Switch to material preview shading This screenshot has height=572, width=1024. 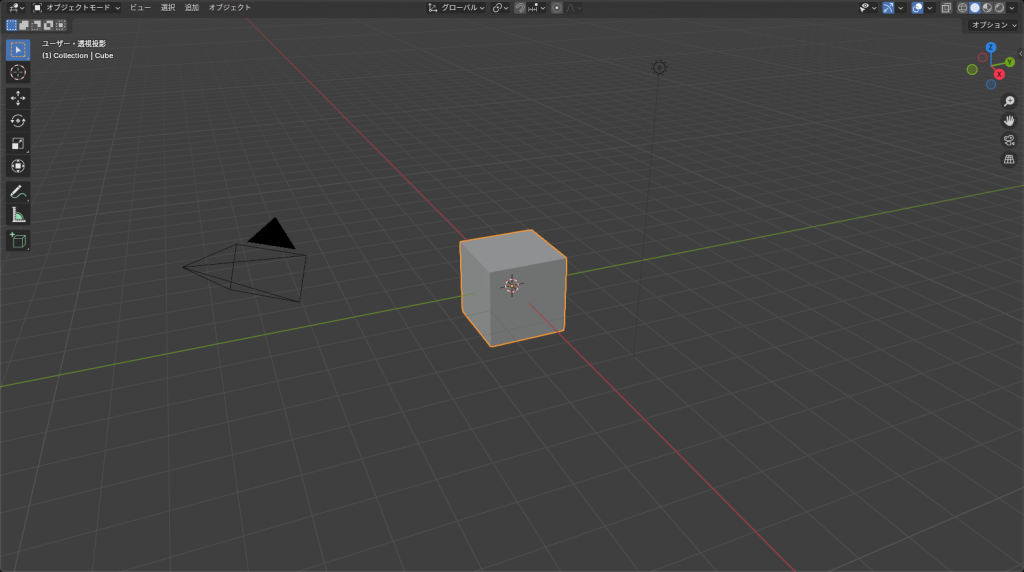tap(987, 8)
